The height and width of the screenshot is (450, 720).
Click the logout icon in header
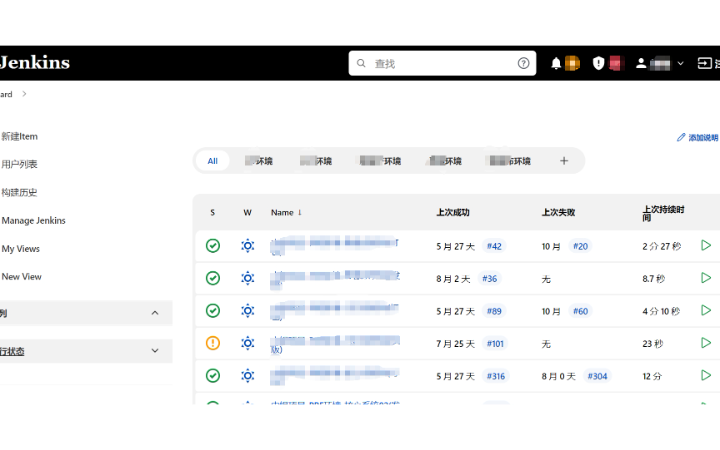tap(704, 63)
